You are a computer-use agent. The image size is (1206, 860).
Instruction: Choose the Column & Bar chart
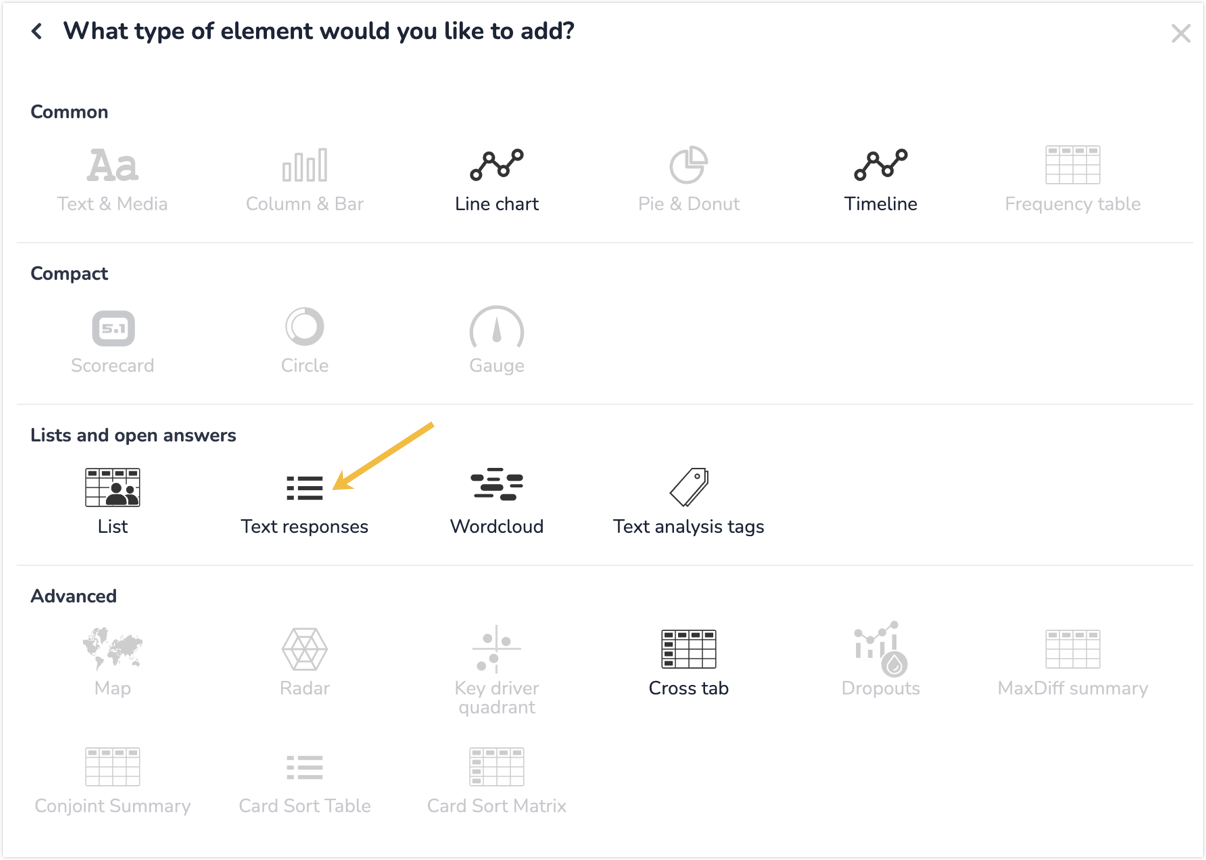pos(305,180)
